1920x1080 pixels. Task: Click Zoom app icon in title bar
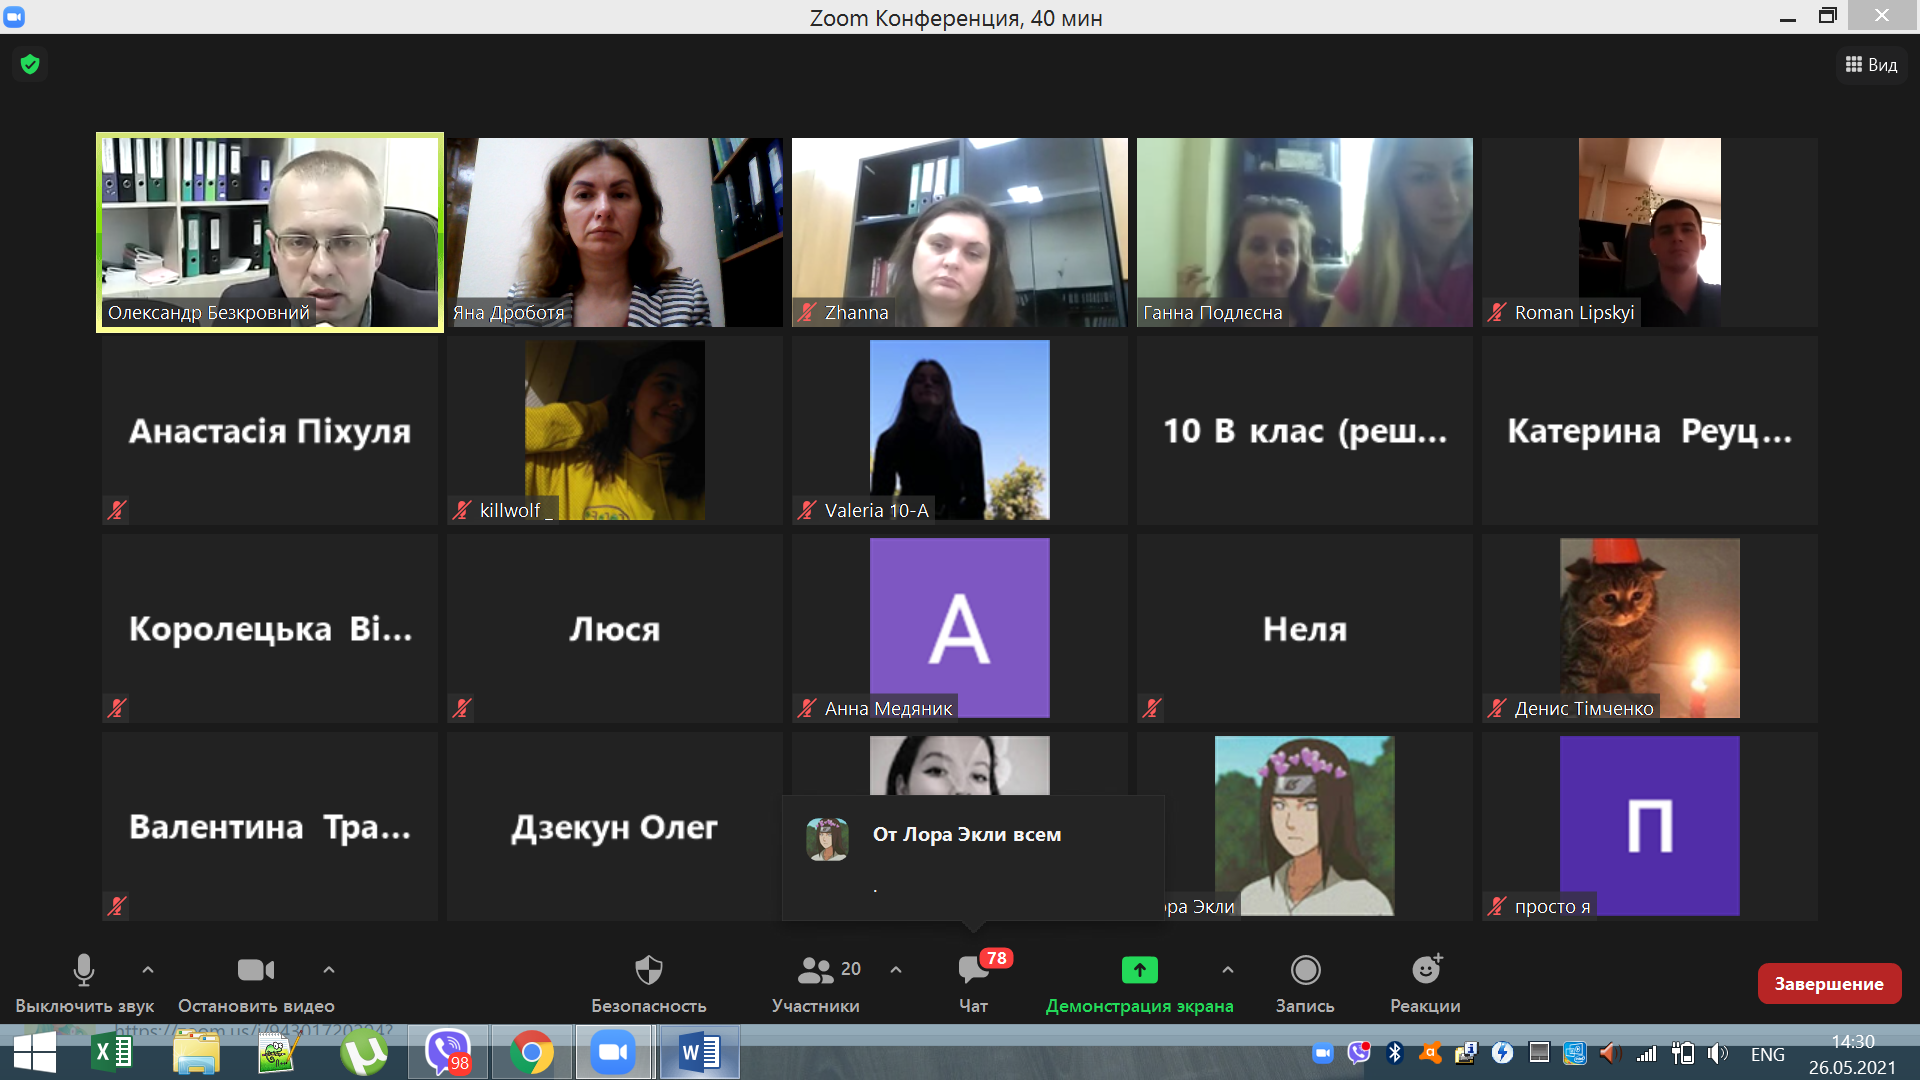(x=14, y=16)
